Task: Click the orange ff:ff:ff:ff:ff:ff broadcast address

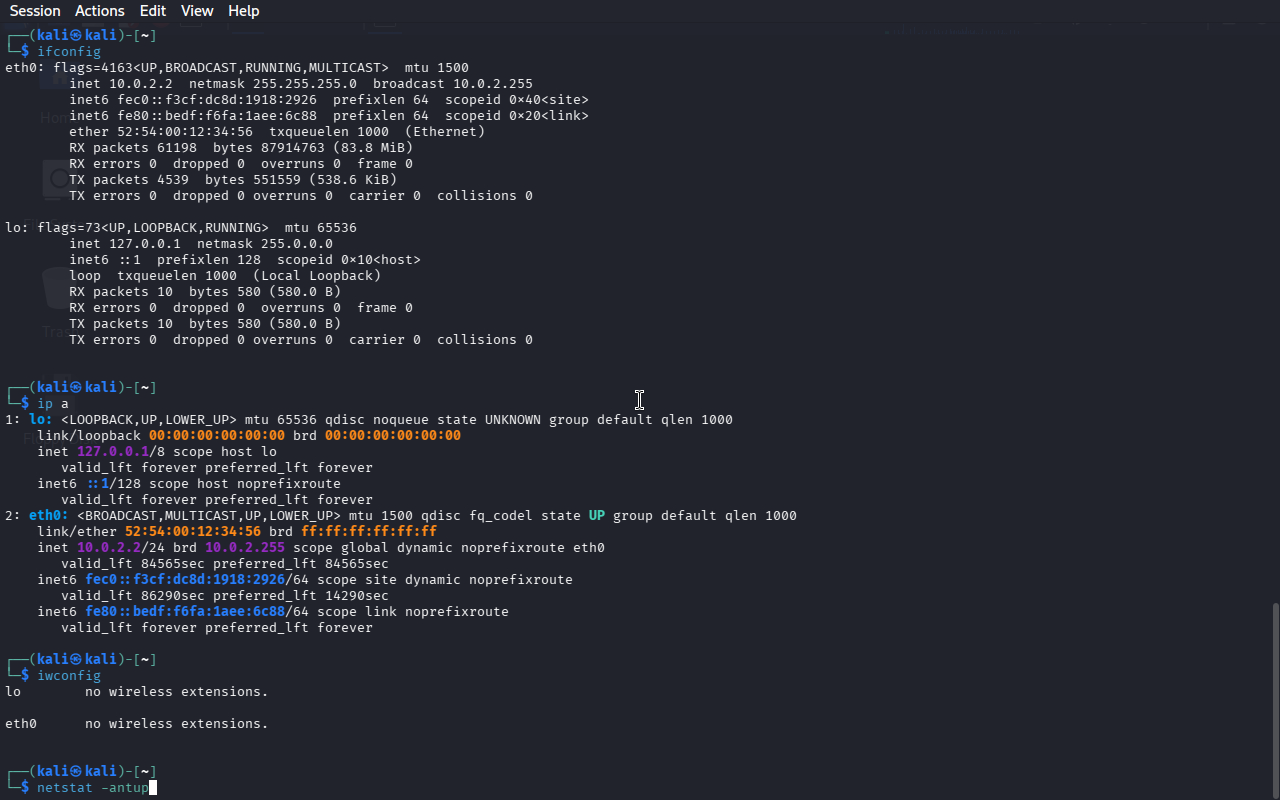Action: coord(369,532)
